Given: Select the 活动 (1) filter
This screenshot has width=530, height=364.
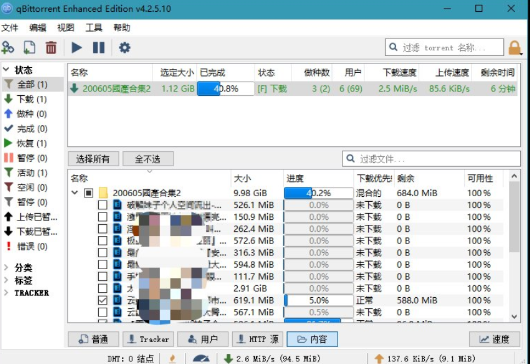Looking at the screenshot, I should [33, 173].
